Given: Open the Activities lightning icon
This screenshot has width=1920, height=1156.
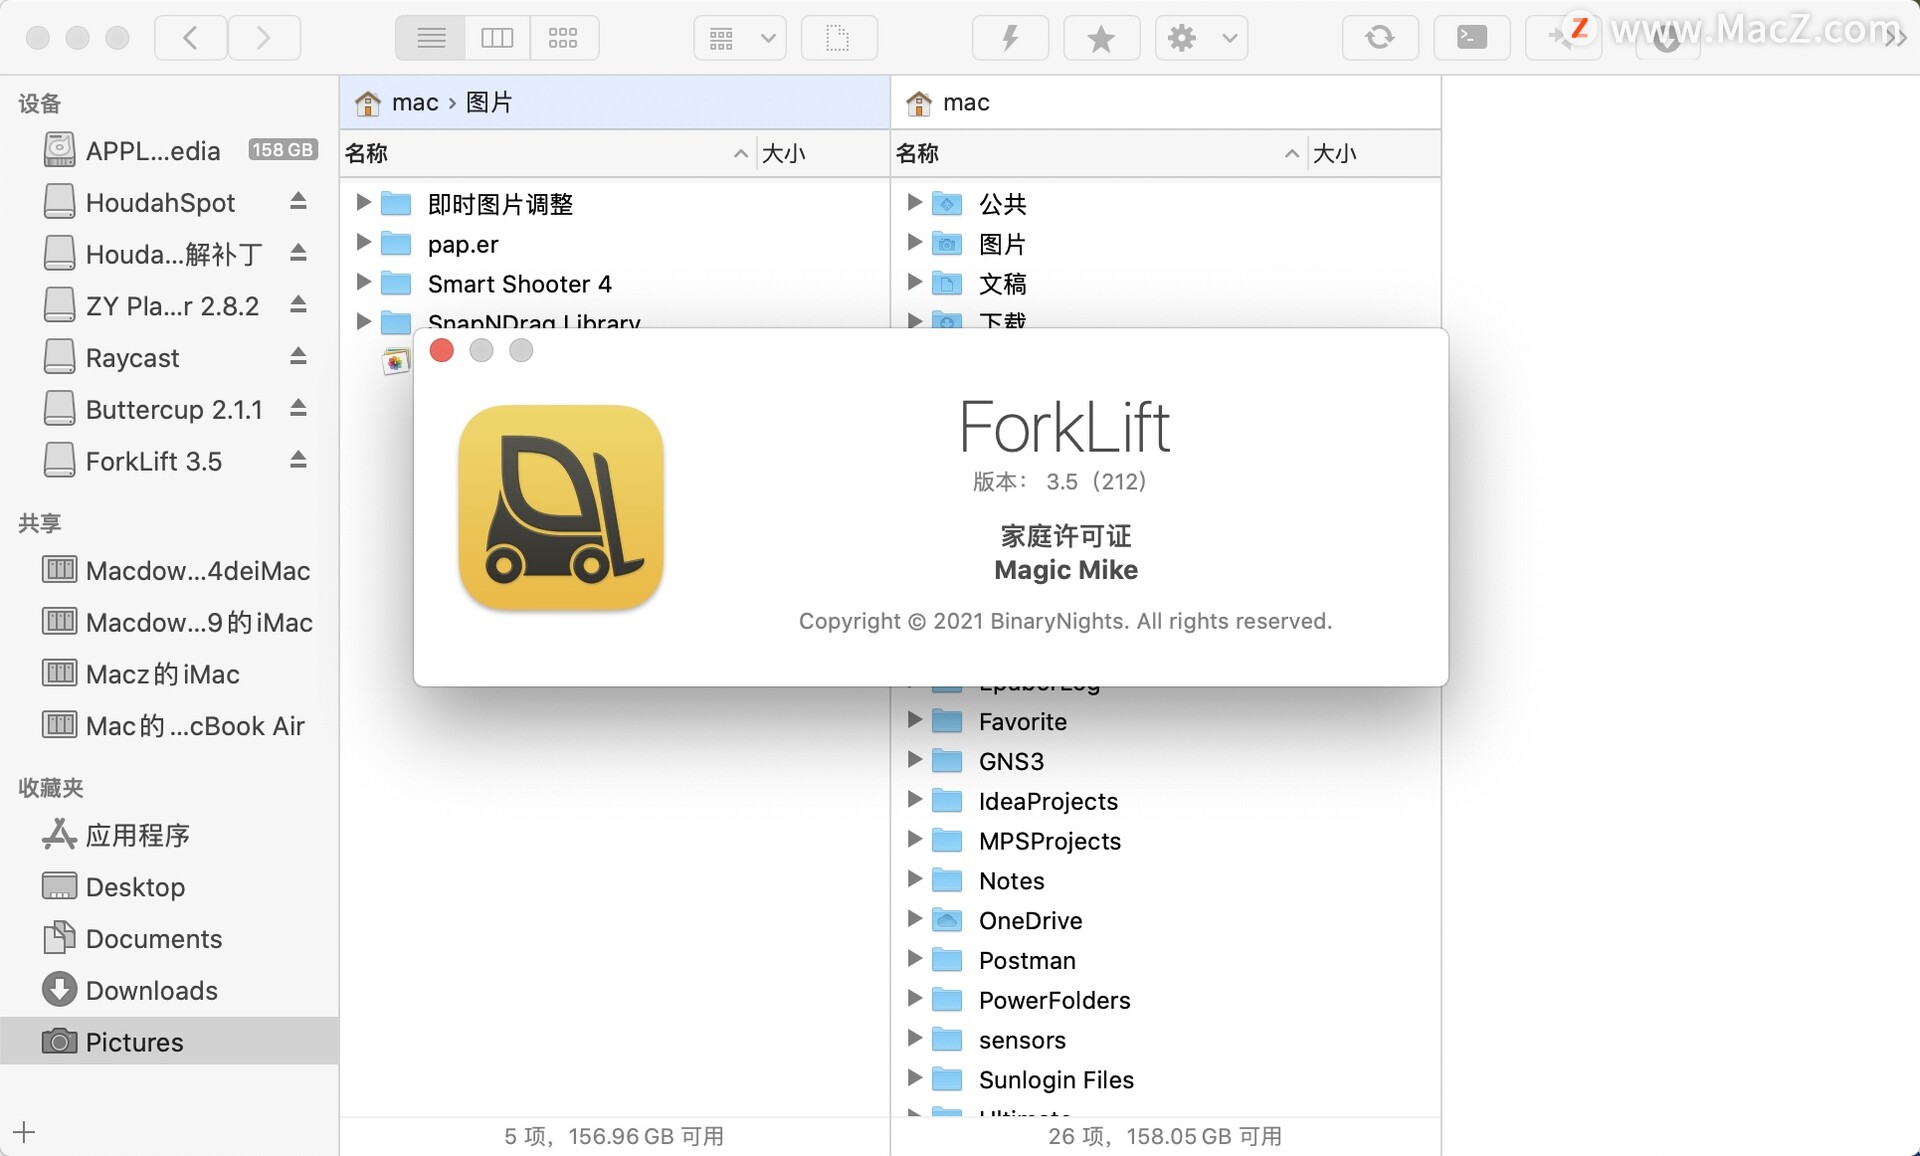Looking at the screenshot, I should click(x=1010, y=37).
